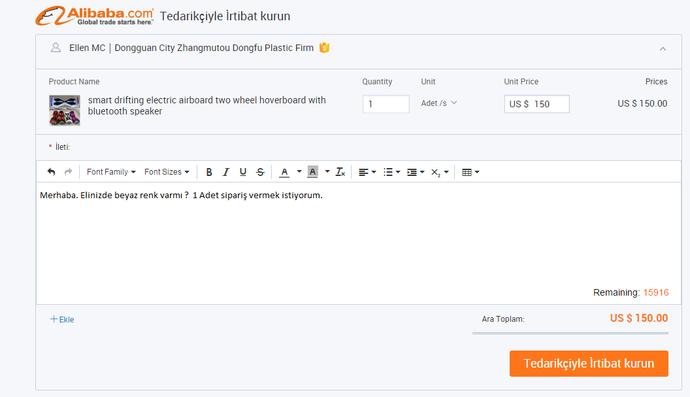Open the alignment options arrow
The width and height of the screenshot is (690, 397).
[x=374, y=172]
